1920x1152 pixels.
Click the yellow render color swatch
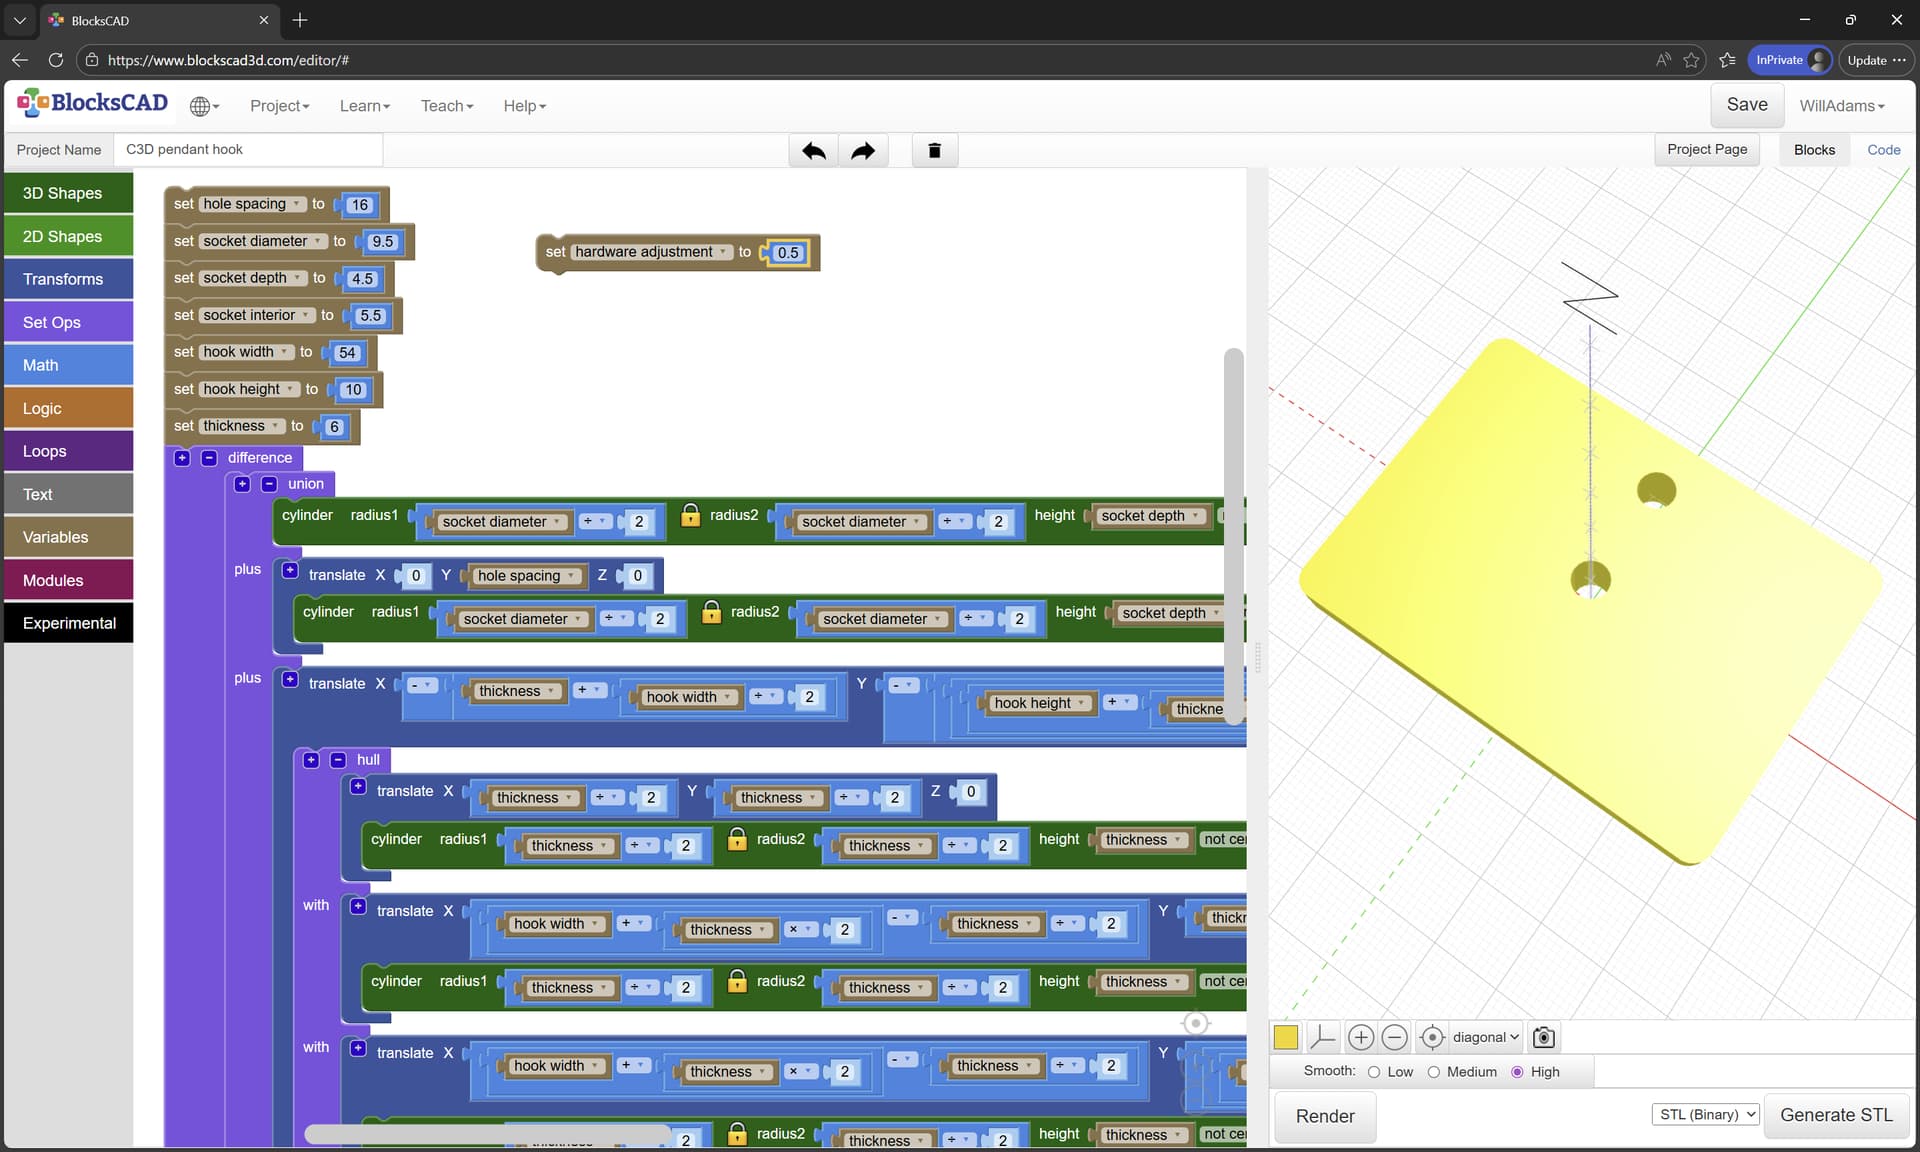[x=1286, y=1037]
